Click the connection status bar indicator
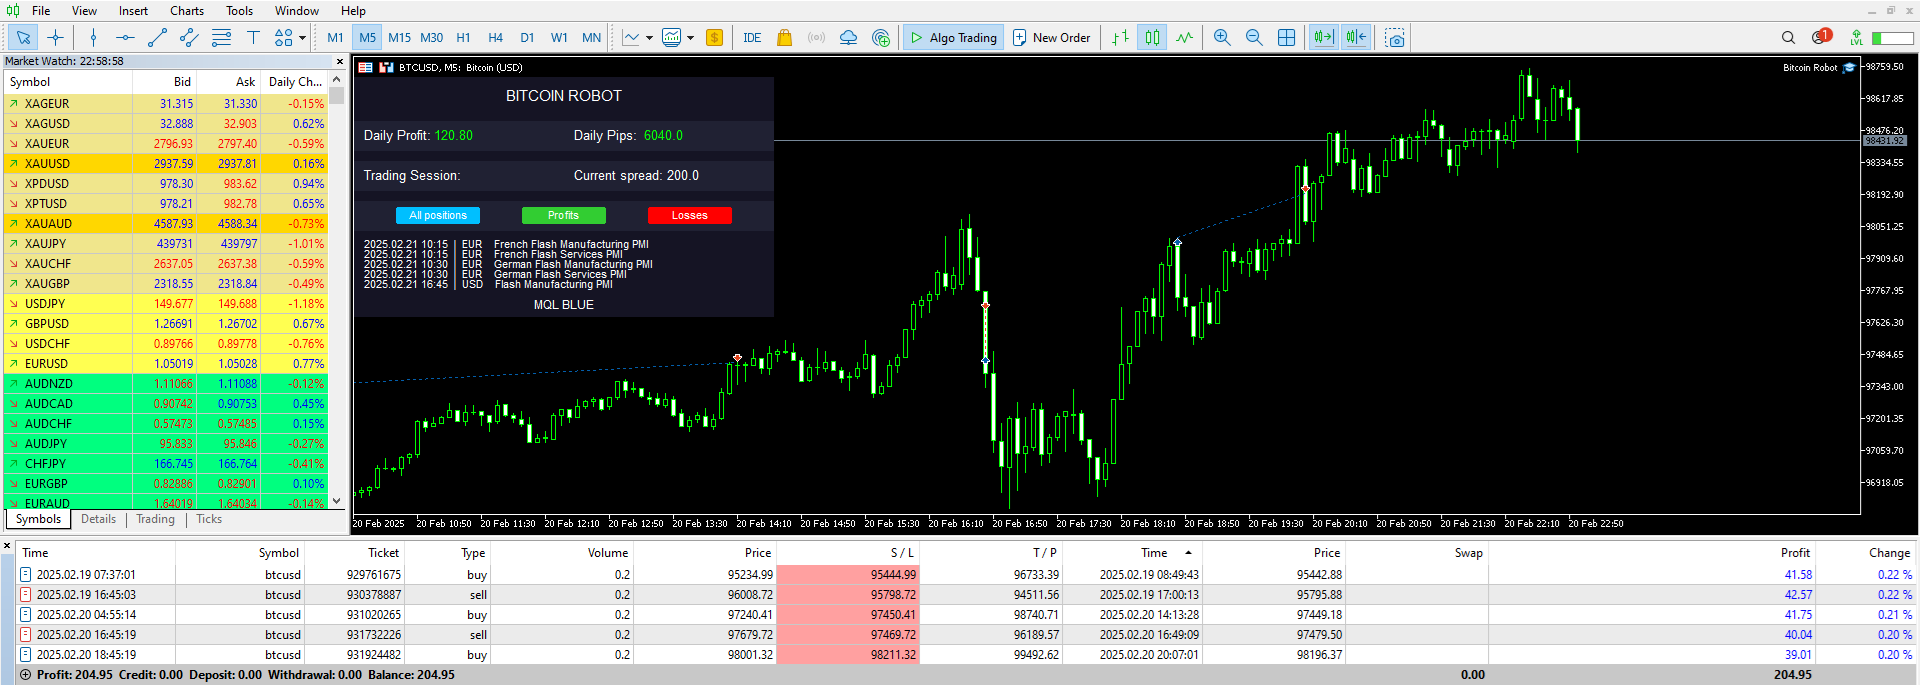The height and width of the screenshot is (685, 1920). tap(1892, 38)
